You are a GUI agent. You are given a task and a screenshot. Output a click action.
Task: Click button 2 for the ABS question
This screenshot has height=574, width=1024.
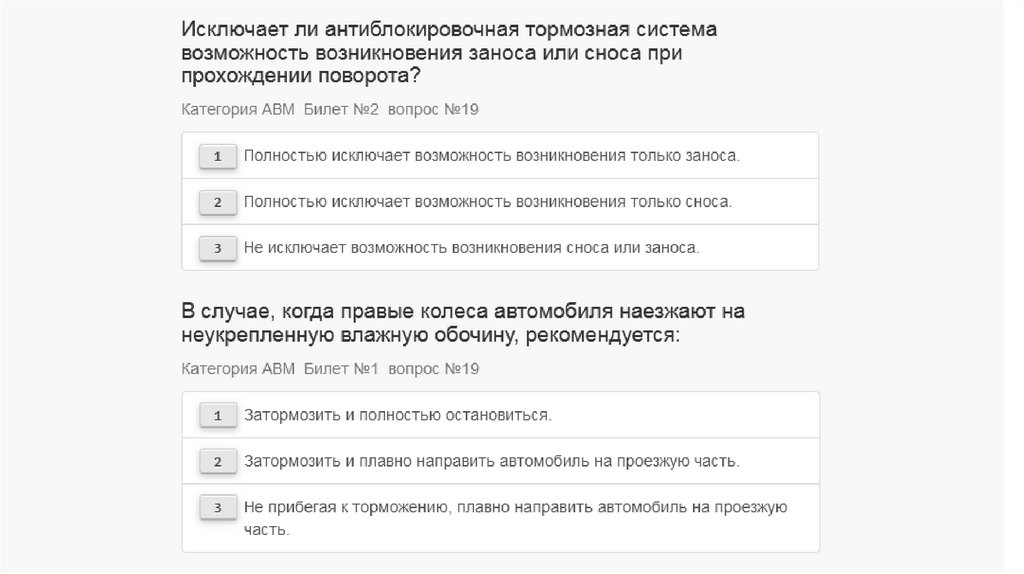click(217, 202)
